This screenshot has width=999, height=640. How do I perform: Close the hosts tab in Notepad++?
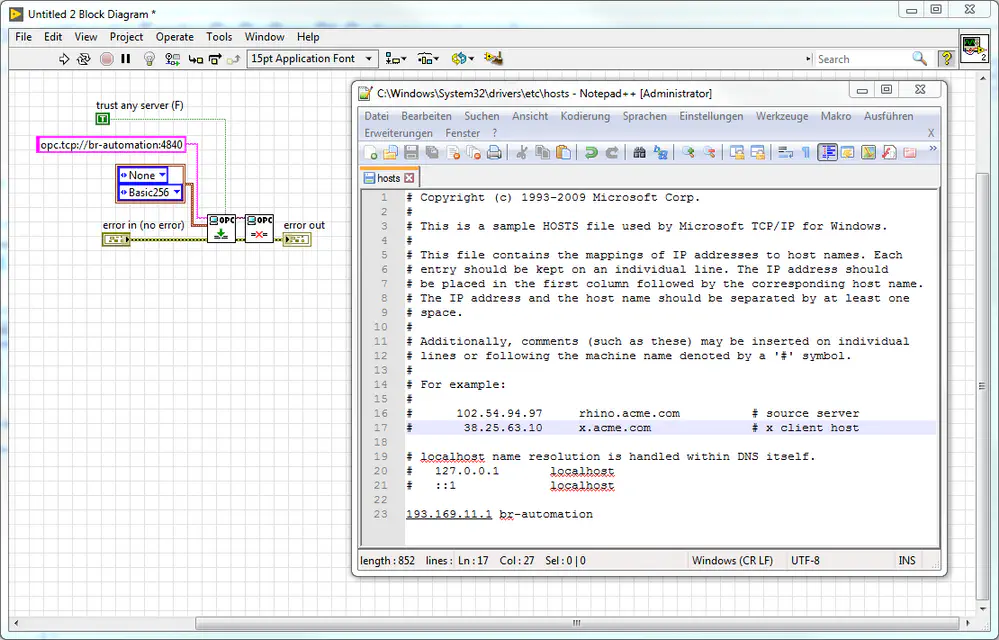[409, 178]
